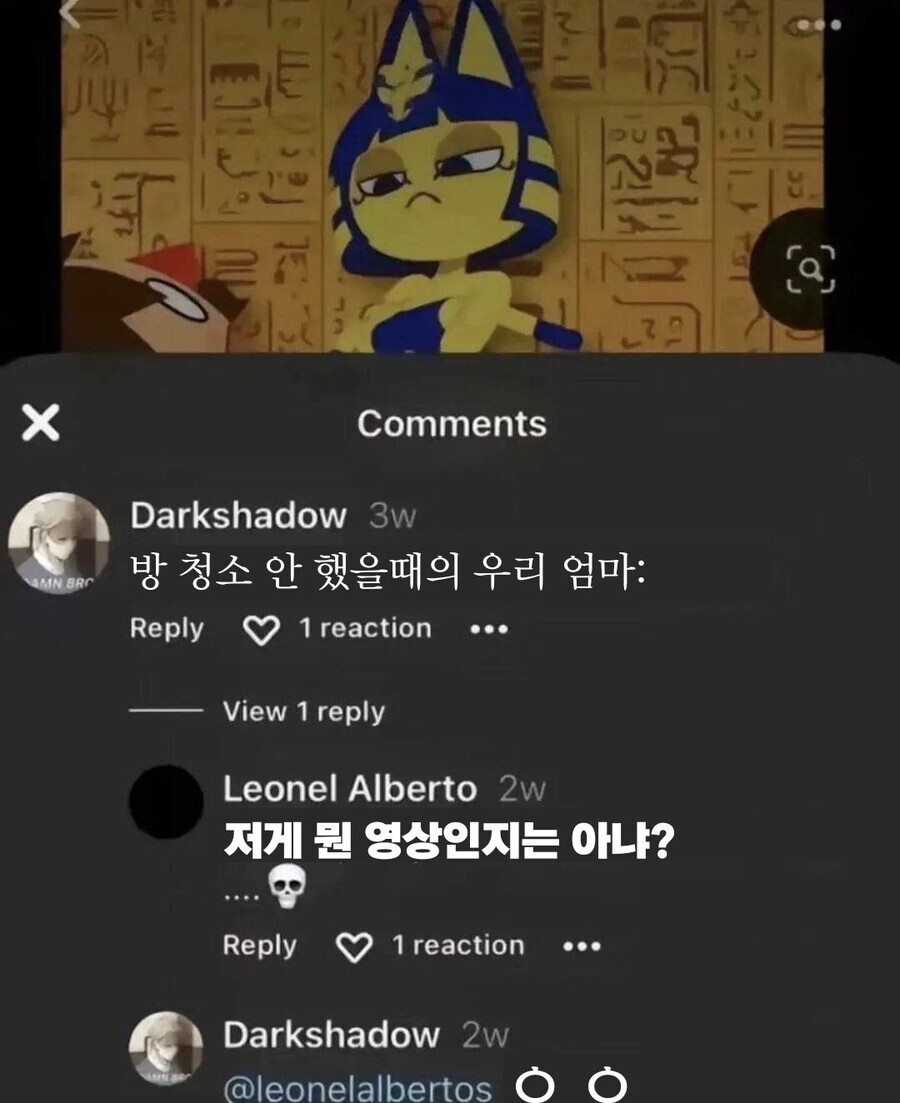
Task: Open more options on Darkshadow's first comment
Action: click(489, 629)
